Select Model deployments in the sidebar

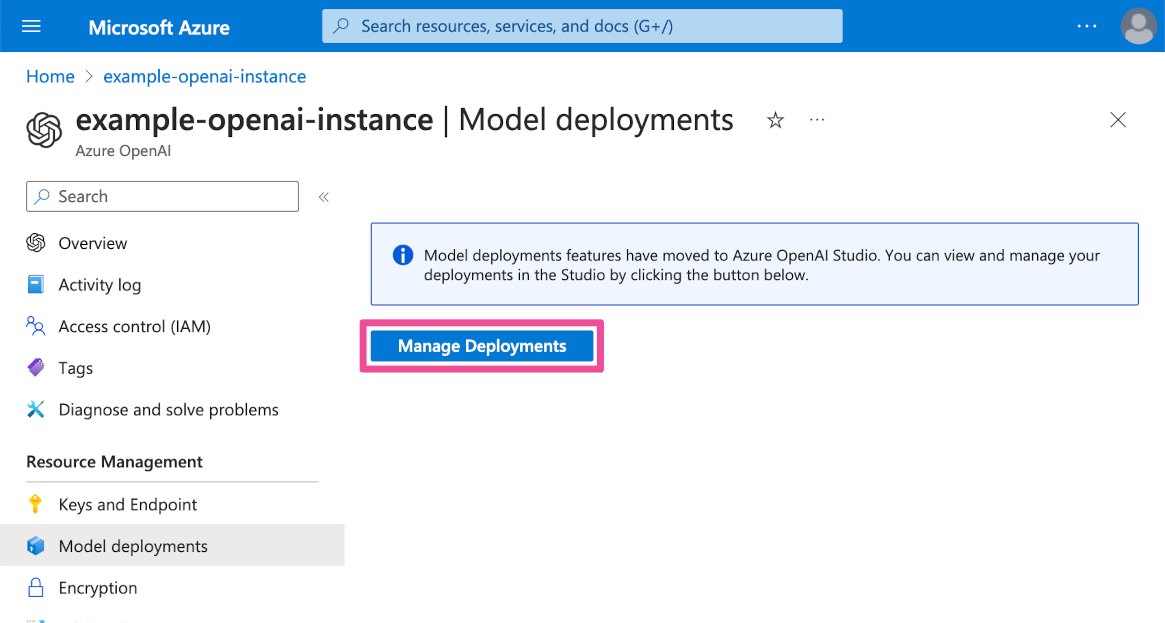point(132,546)
